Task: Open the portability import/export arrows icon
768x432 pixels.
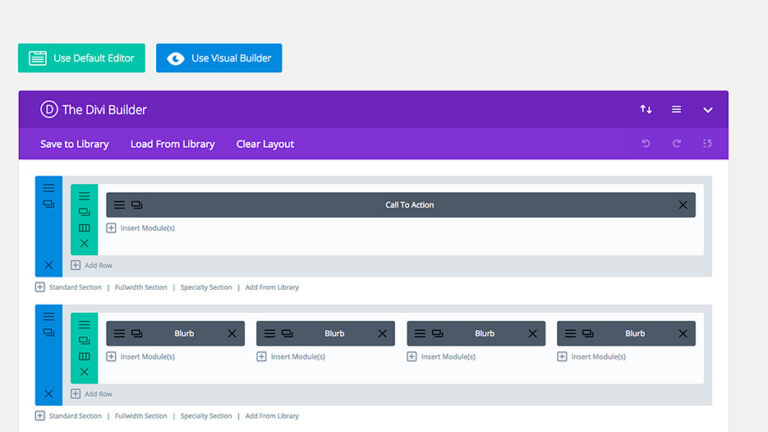Action: click(x=646, y=109)
